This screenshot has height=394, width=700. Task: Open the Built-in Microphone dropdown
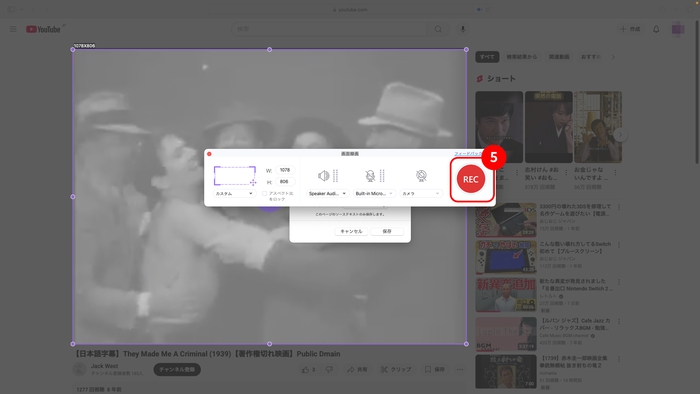point(374,194)
